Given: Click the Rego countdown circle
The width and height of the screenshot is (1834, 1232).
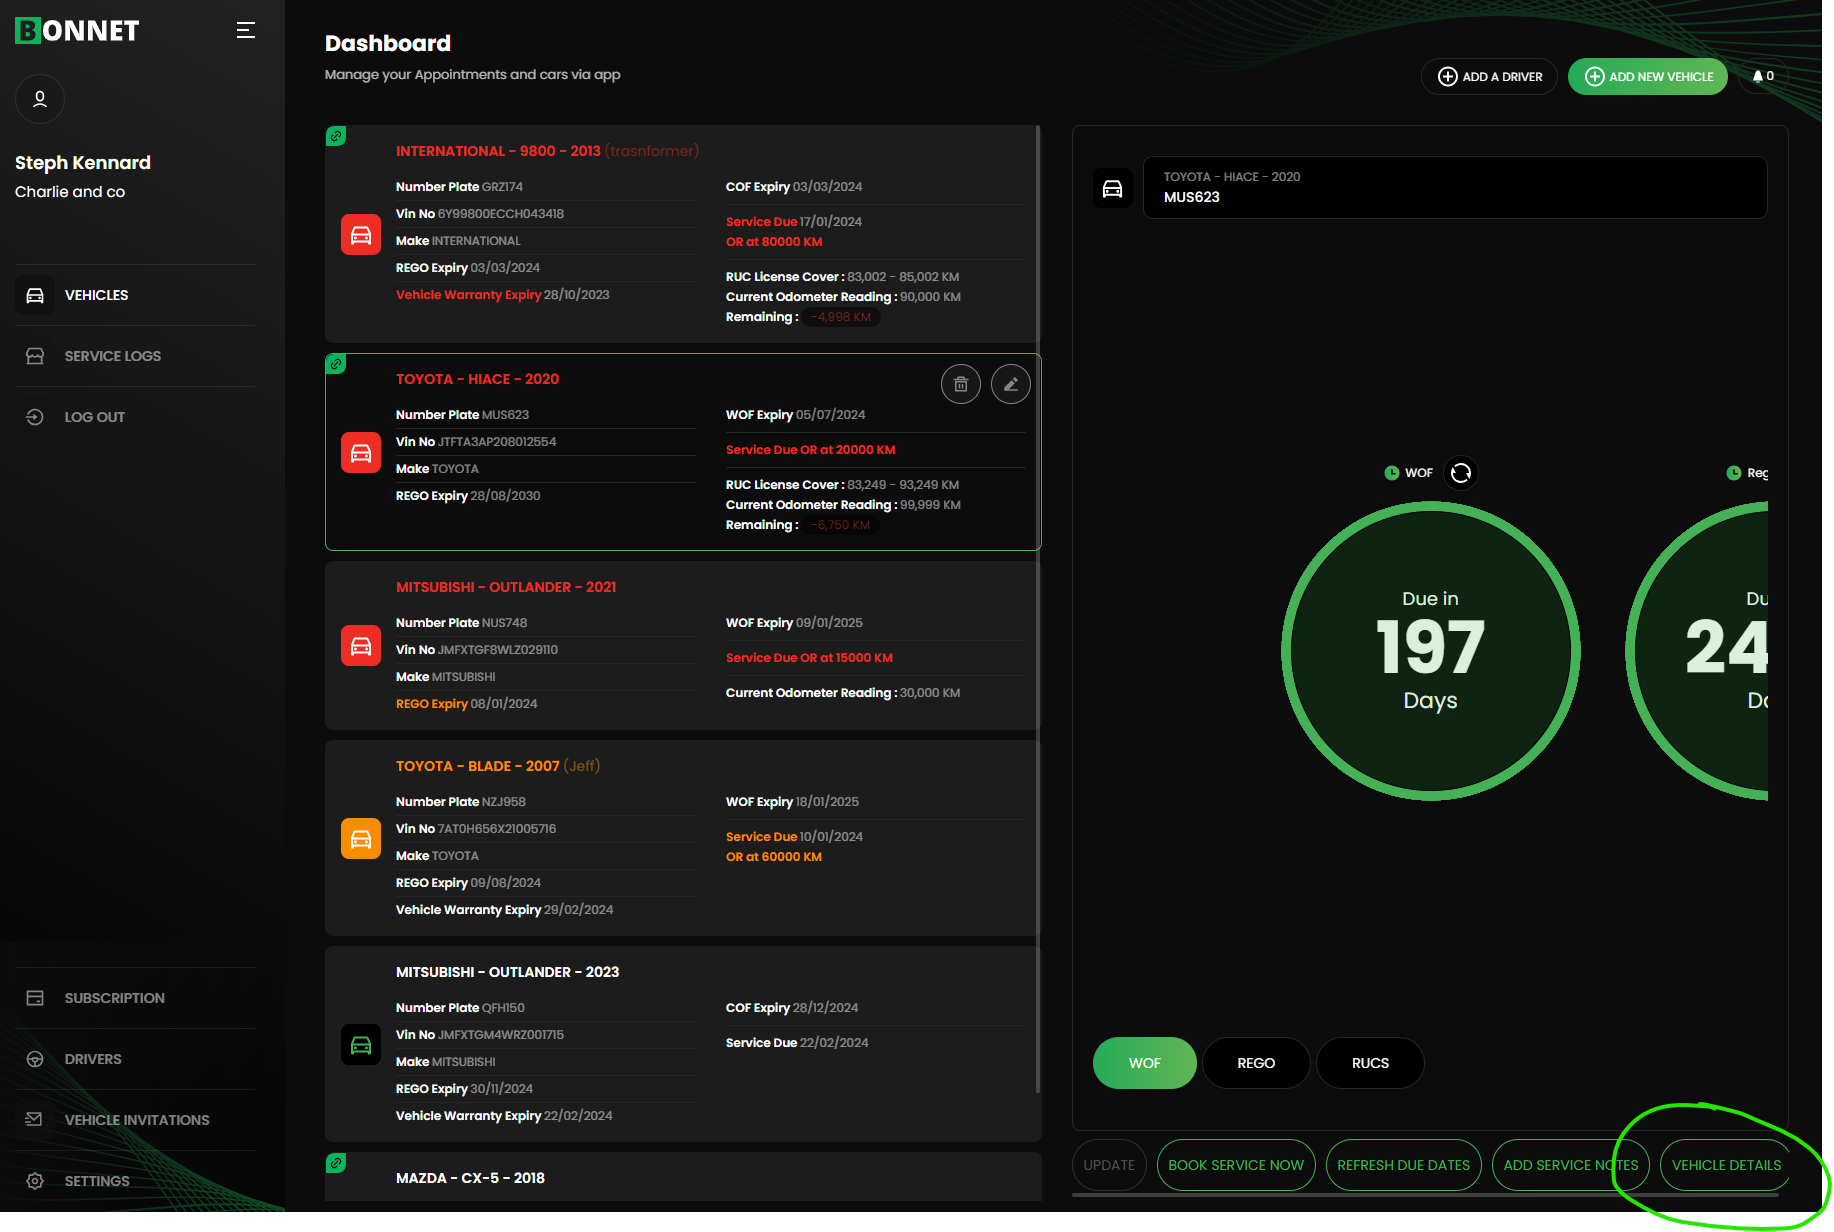Looking at the screenshot, I should (x=1697, y=651).
